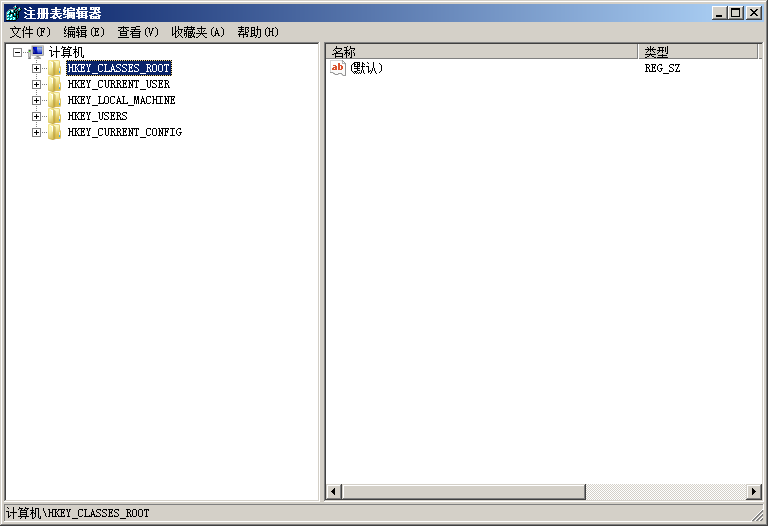
Task: Click the status bar path 计算机\HKEY_CLASSES_ROOT
Action: point(78,513)
